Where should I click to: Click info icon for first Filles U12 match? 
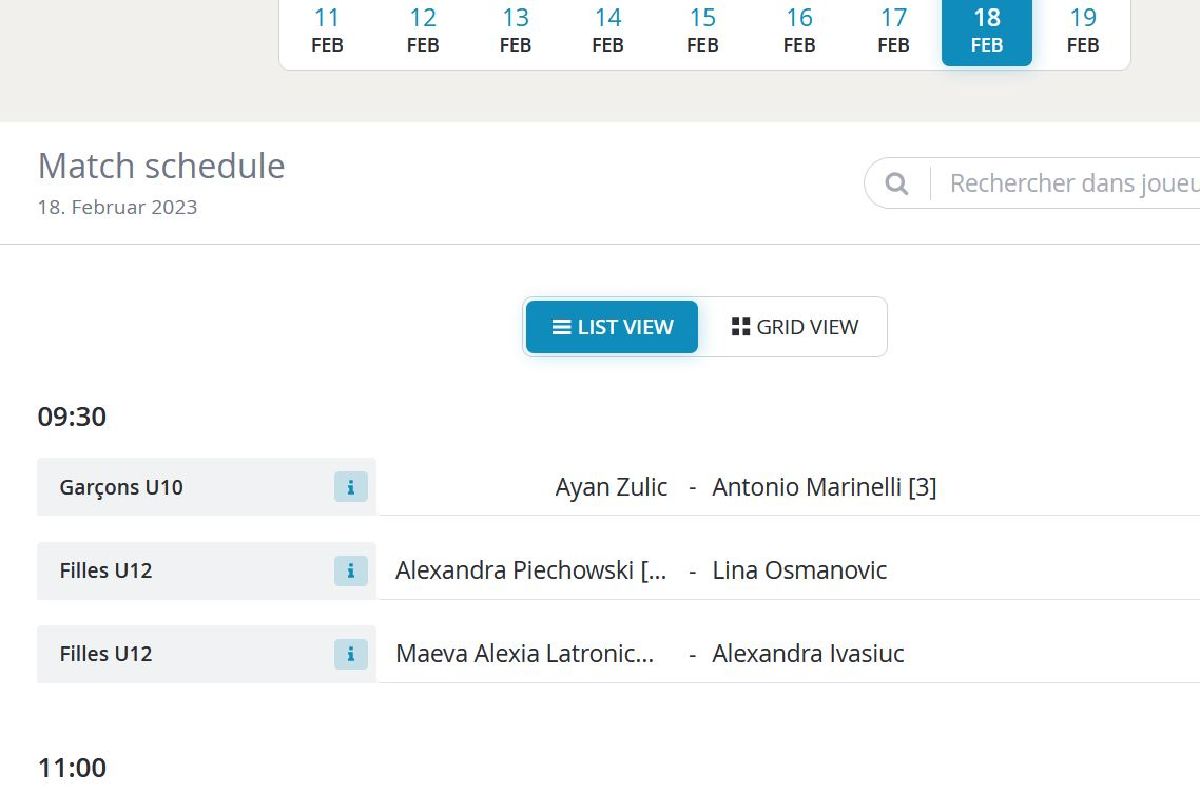point(350,571)
